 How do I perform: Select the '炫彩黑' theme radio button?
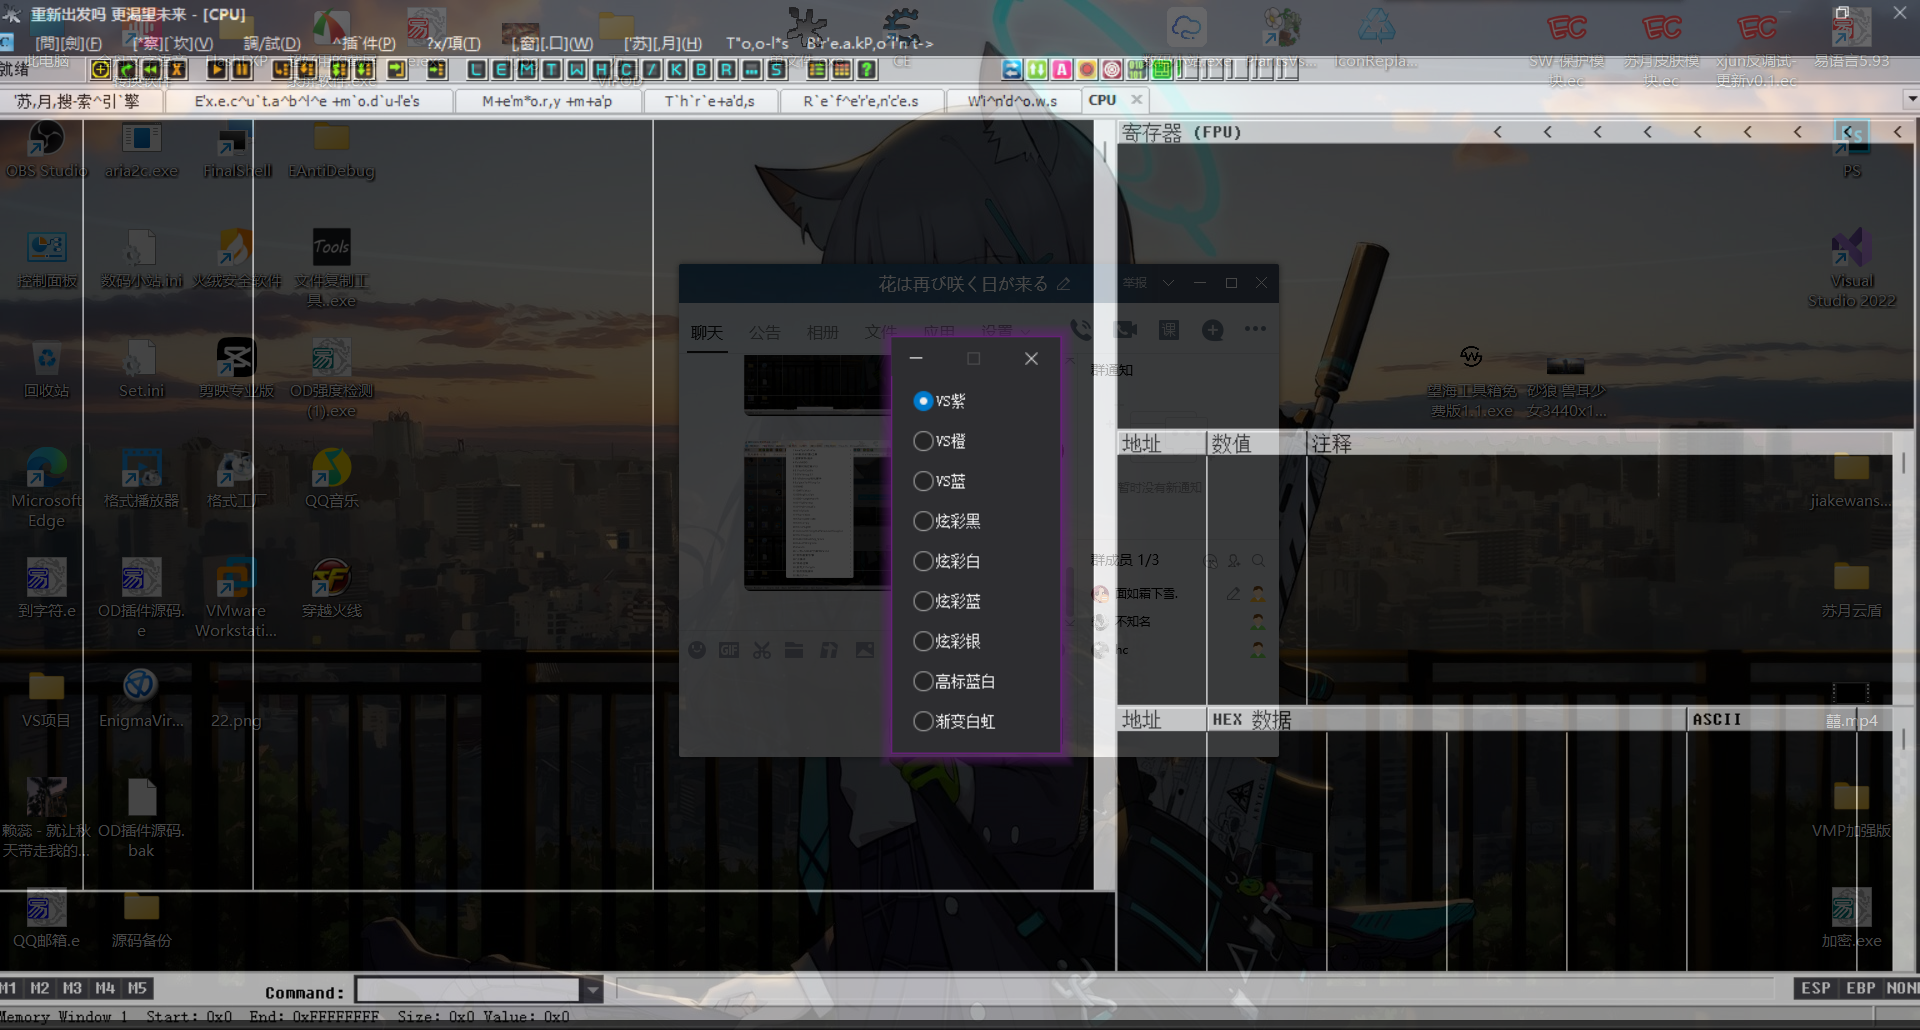923,521
